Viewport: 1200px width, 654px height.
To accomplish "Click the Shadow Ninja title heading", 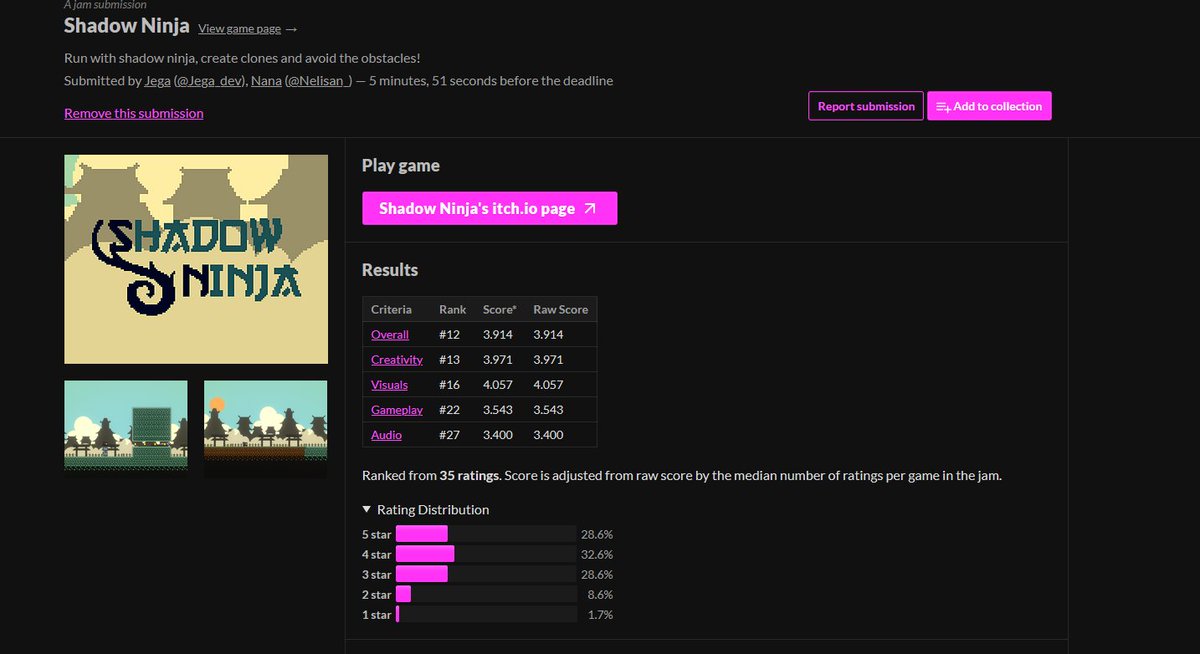I will click(x=127, y=26).
